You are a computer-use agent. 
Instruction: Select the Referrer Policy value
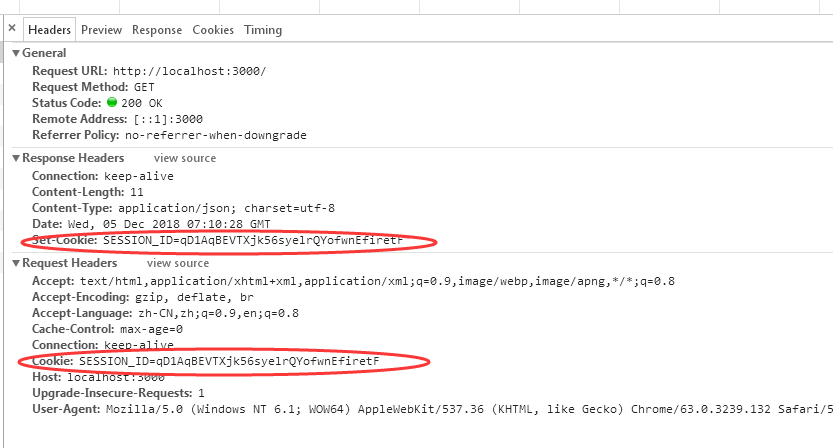[216, 135]
